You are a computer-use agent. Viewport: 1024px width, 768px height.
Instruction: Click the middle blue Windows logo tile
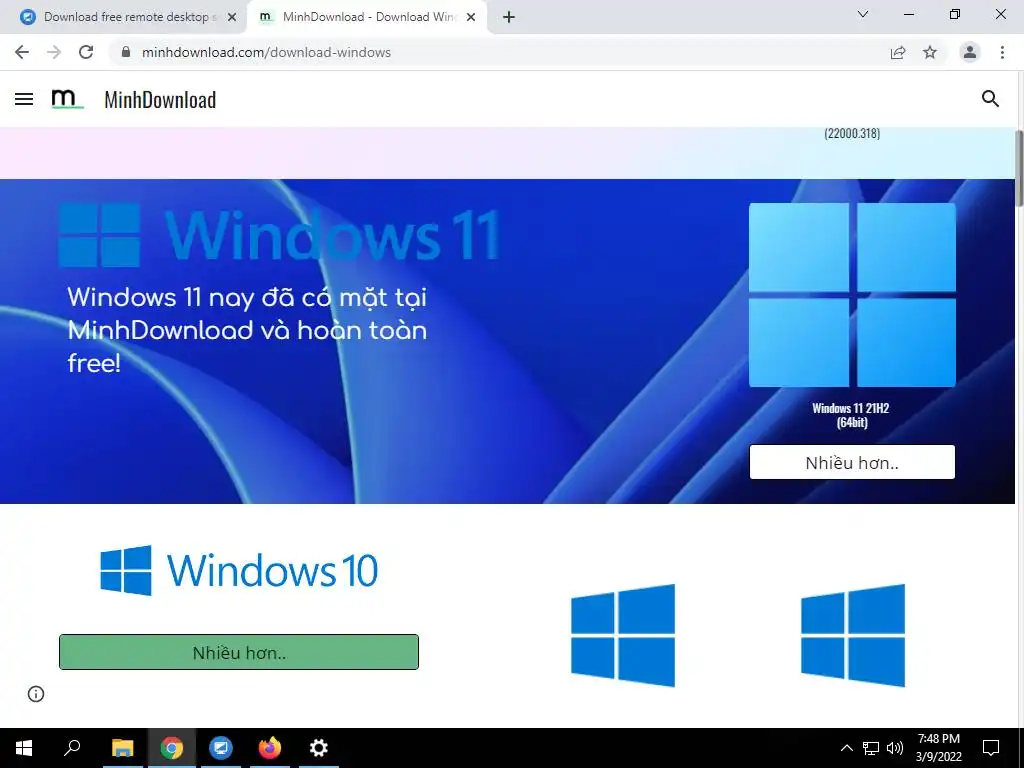[x=622, y=635]
